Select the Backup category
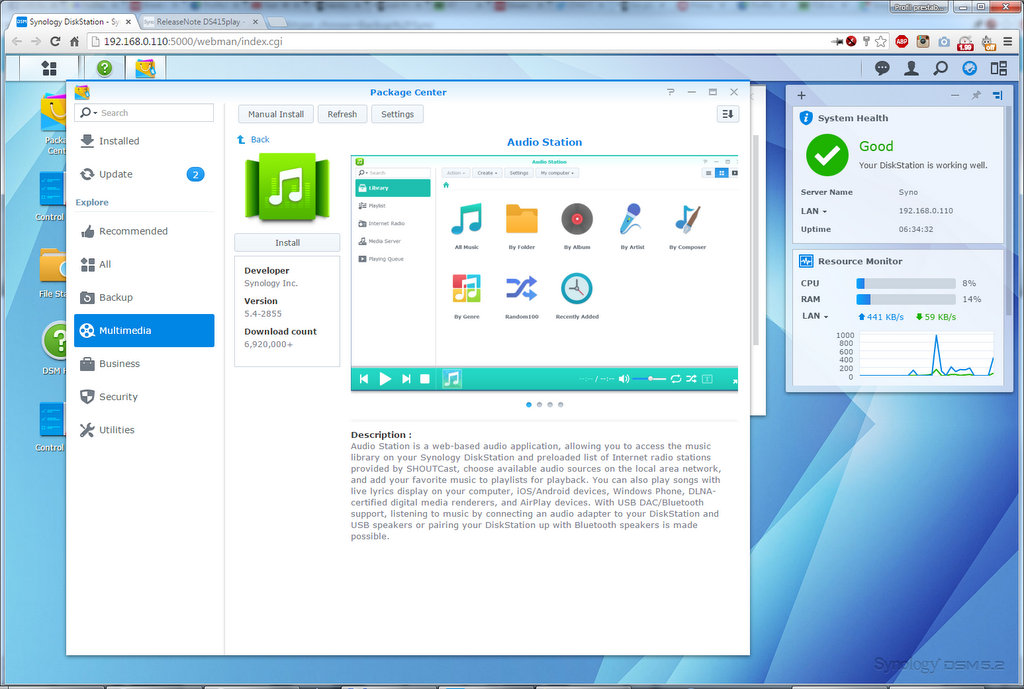Image resolution: width=1024 pixels, height=689 pixels. point(144,298)
